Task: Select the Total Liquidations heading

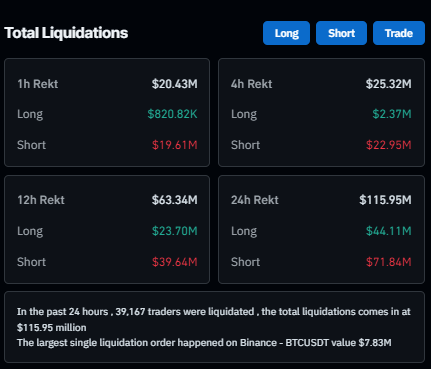Action: point(66,33)
